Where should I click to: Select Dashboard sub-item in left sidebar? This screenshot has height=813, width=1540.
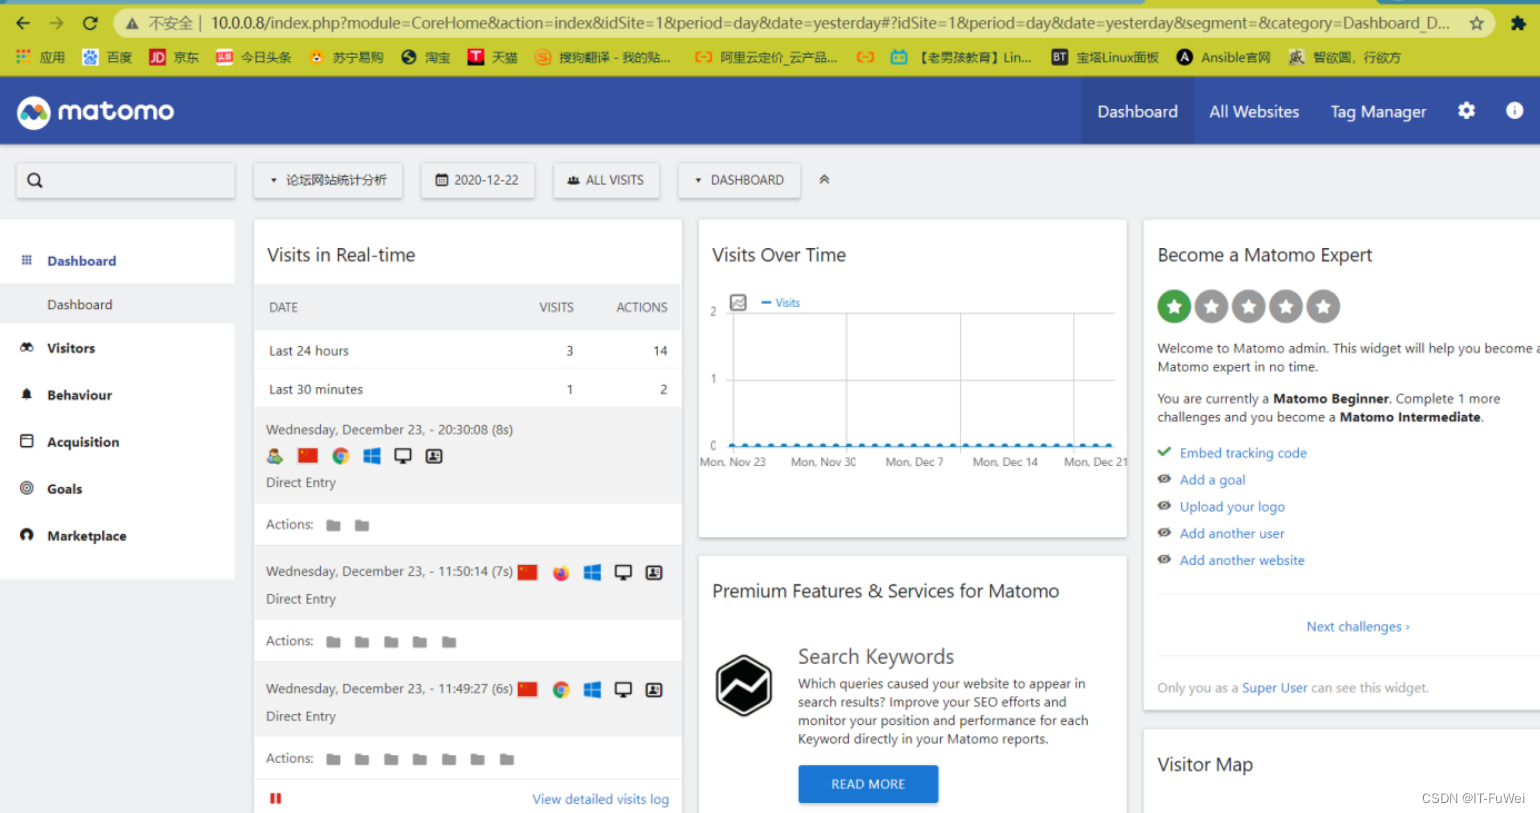(80, 305)
